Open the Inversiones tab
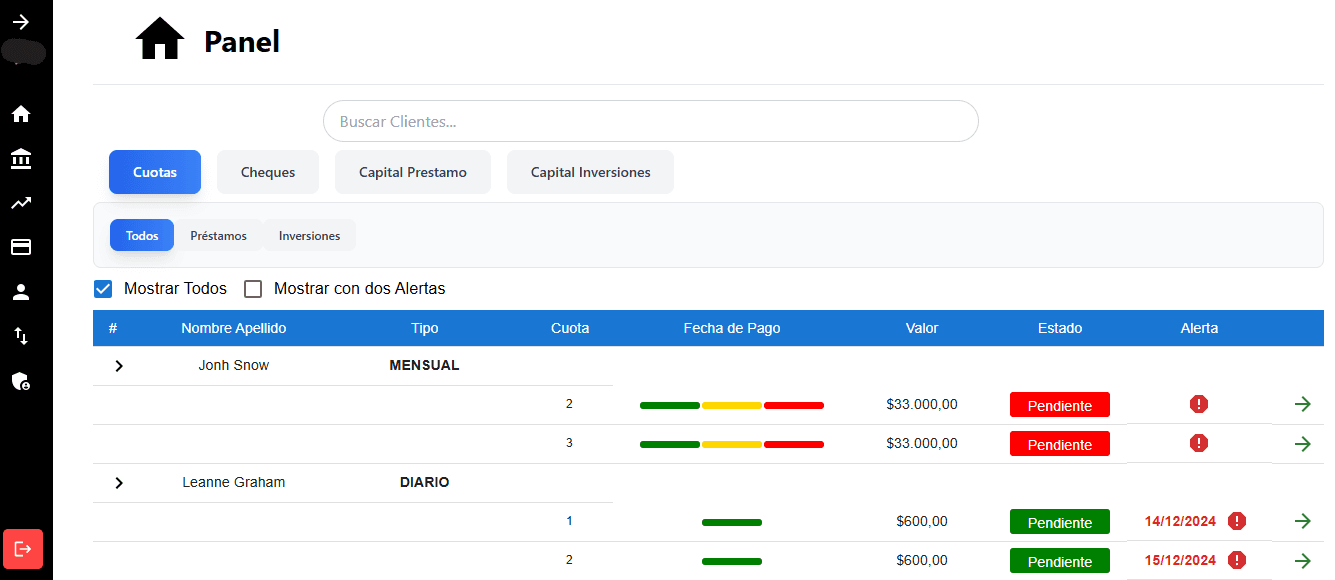The height and width of the screenshot is (580, 1335). pos(309,235)
